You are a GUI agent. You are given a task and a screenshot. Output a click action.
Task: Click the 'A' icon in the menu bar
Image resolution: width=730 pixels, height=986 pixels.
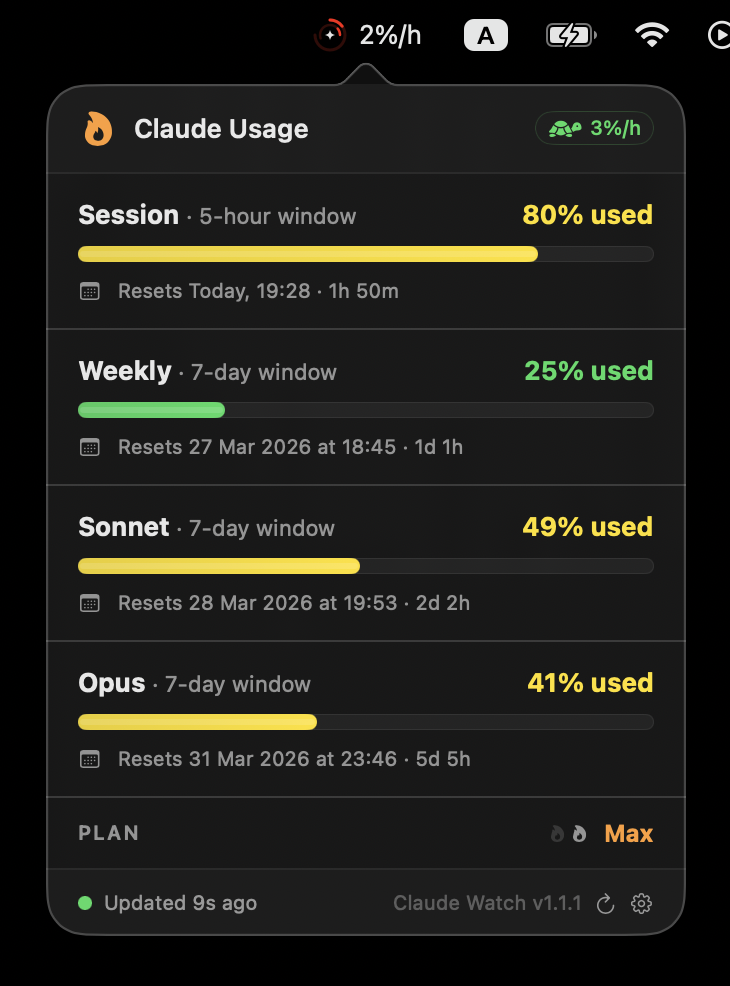[486, 34]
